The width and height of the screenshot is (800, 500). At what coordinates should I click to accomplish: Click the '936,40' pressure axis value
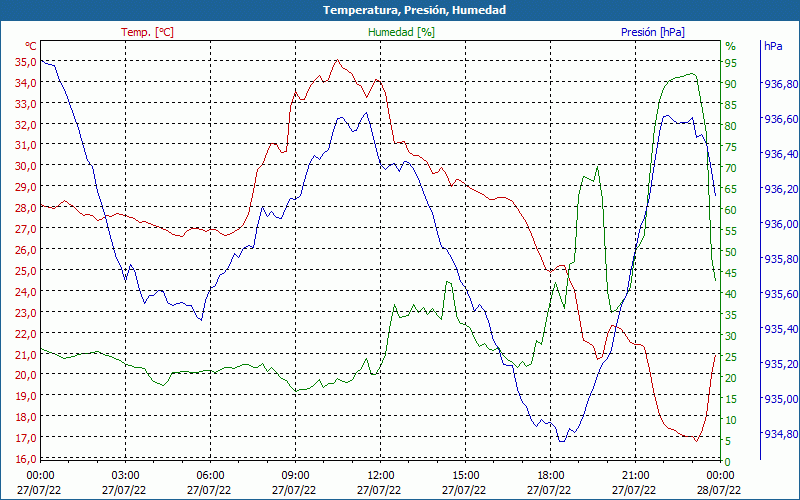point(781,154)
